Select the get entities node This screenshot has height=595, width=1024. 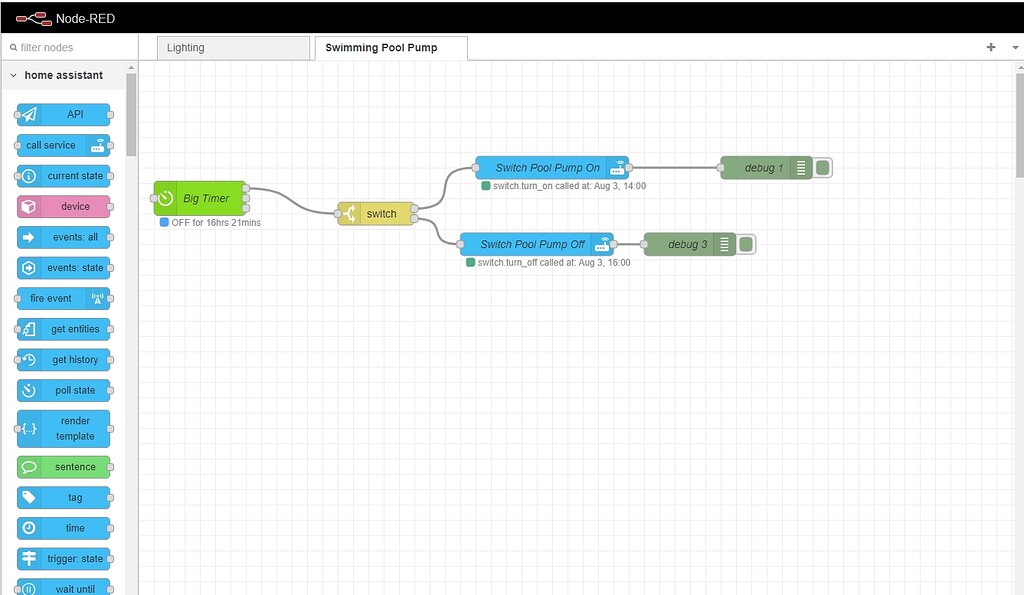[64, 329]
